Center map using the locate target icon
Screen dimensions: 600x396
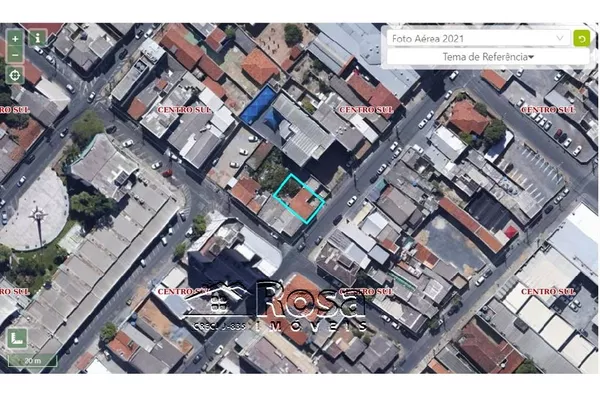click(x=15, y=75)
